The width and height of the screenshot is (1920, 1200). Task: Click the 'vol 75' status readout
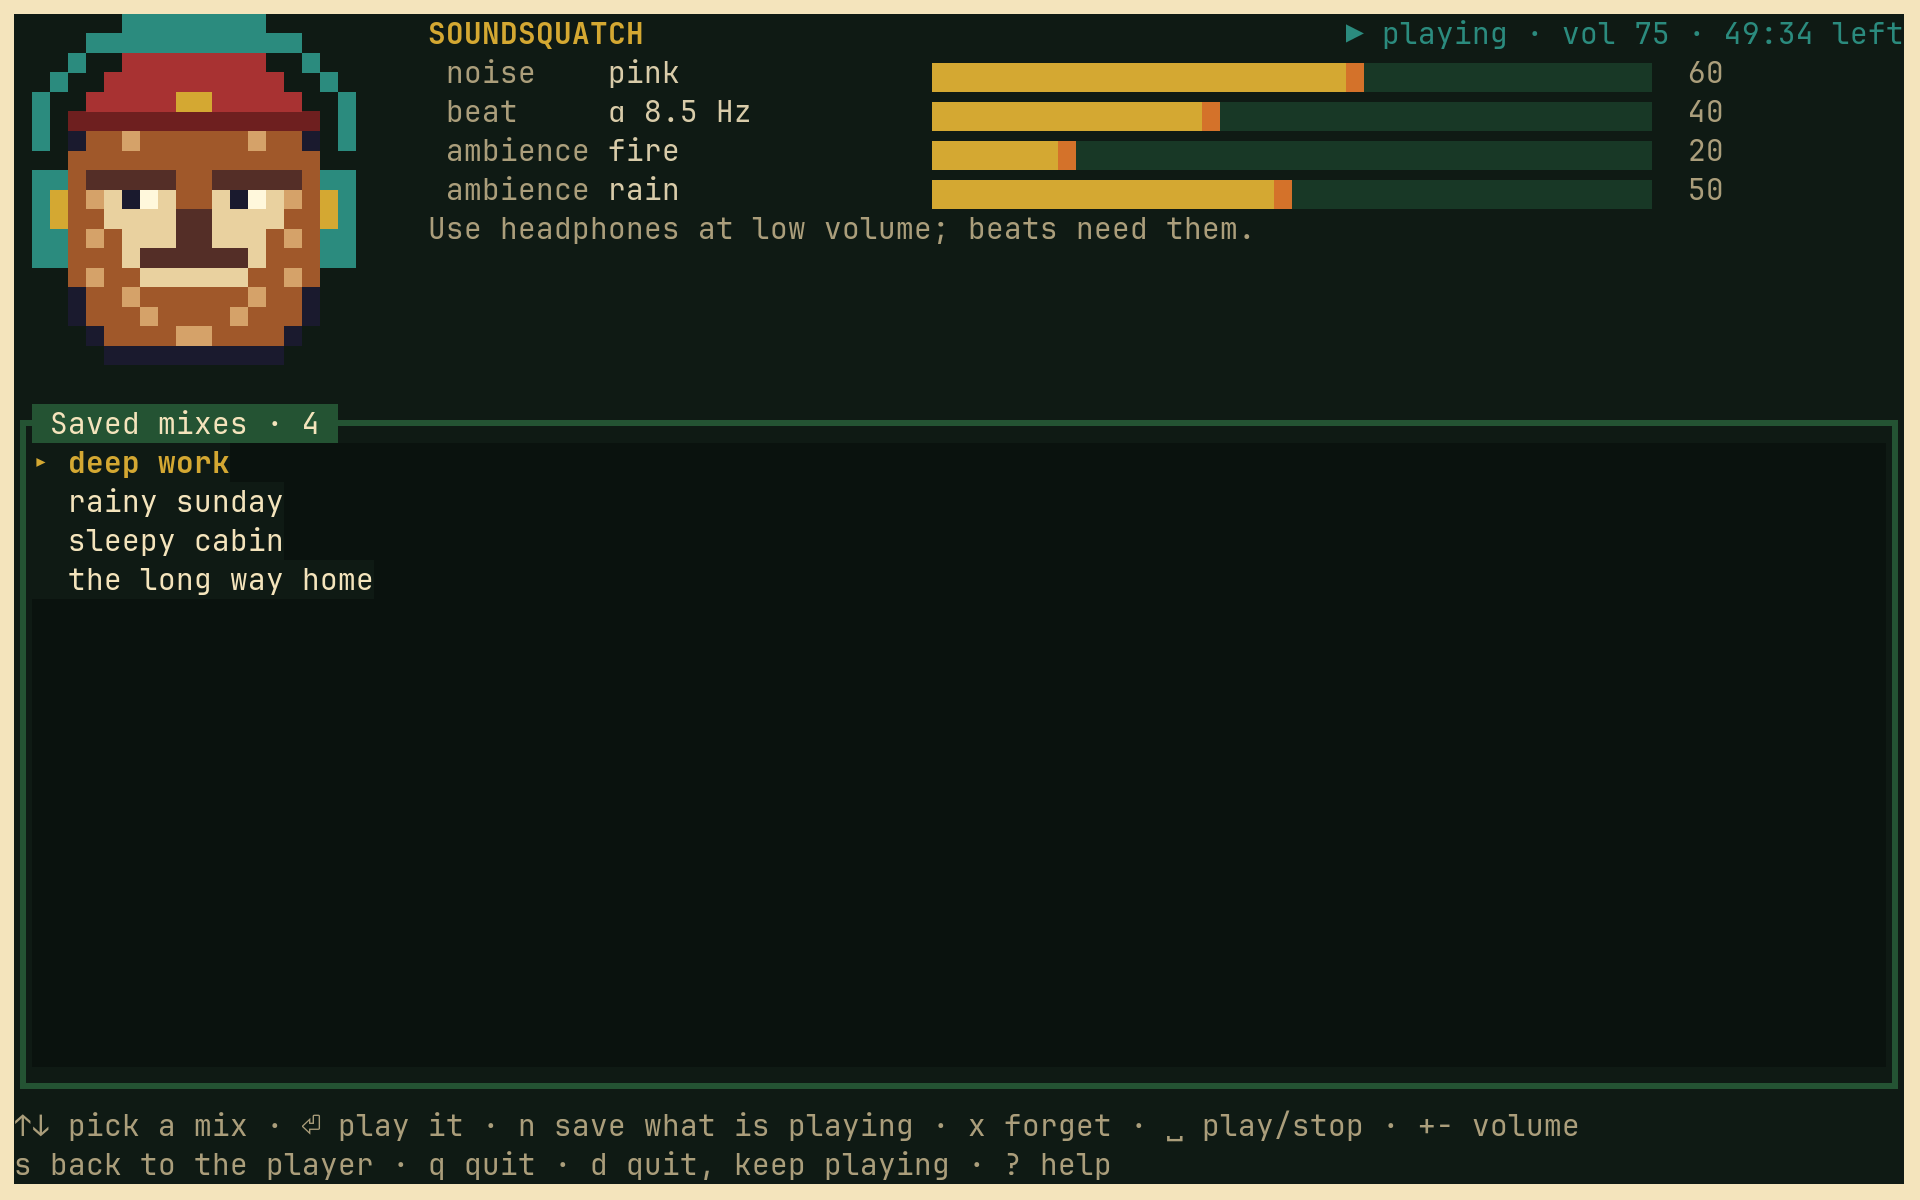1616,34
